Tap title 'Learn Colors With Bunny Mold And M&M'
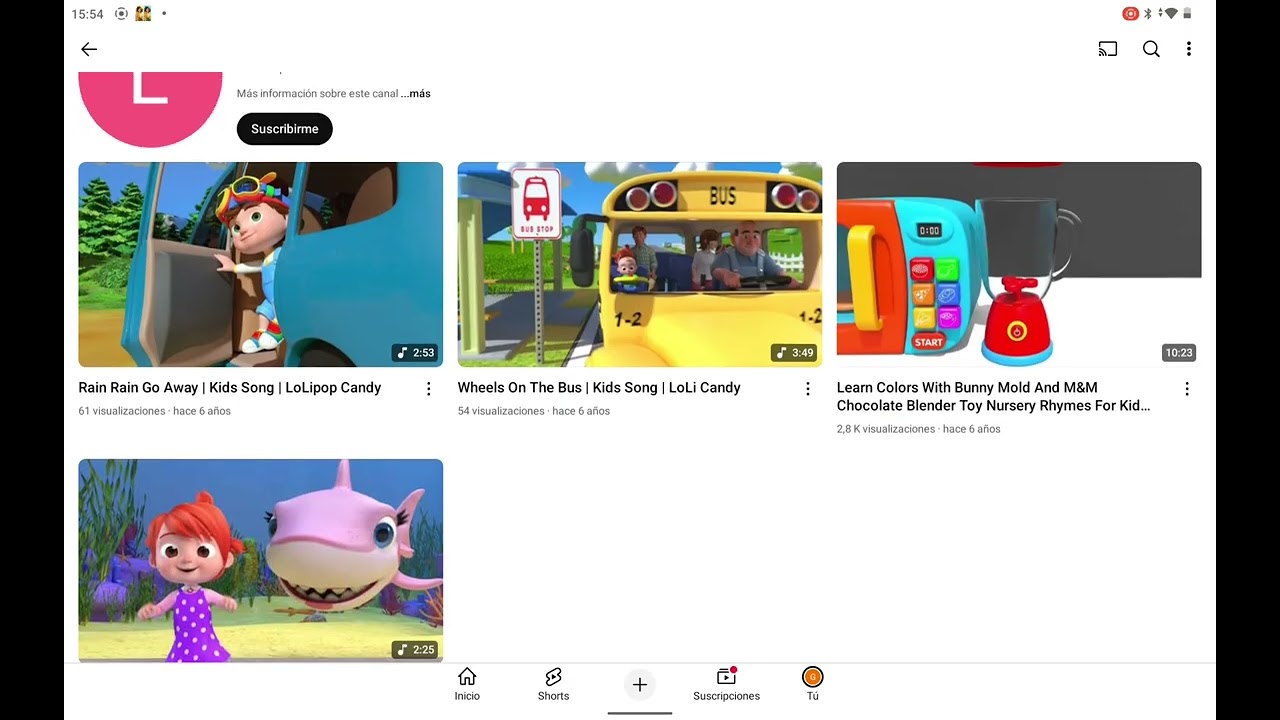This screenshot has height=720, width=1280. tap(967, 388)
